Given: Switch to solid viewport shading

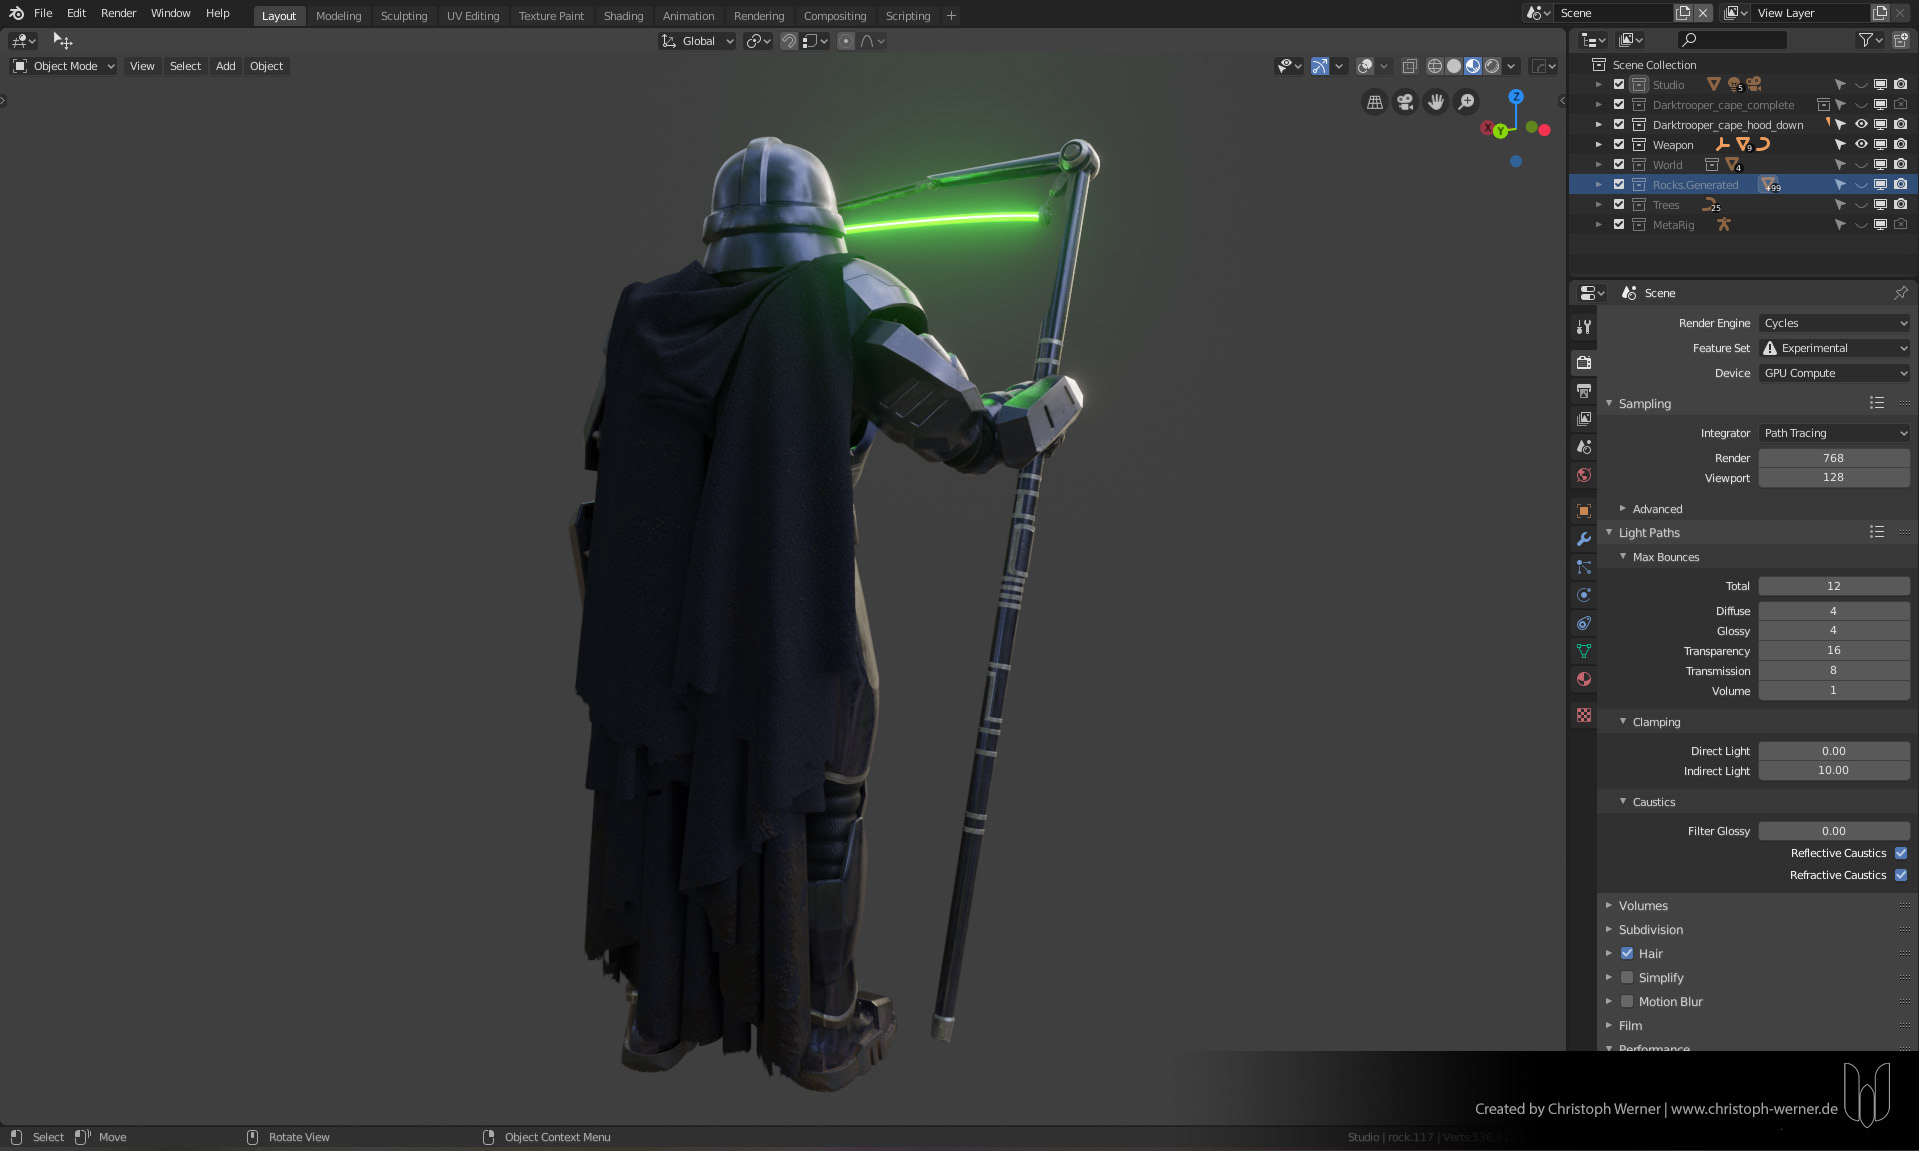Looking at the screenshot, I should (1453, 66).
